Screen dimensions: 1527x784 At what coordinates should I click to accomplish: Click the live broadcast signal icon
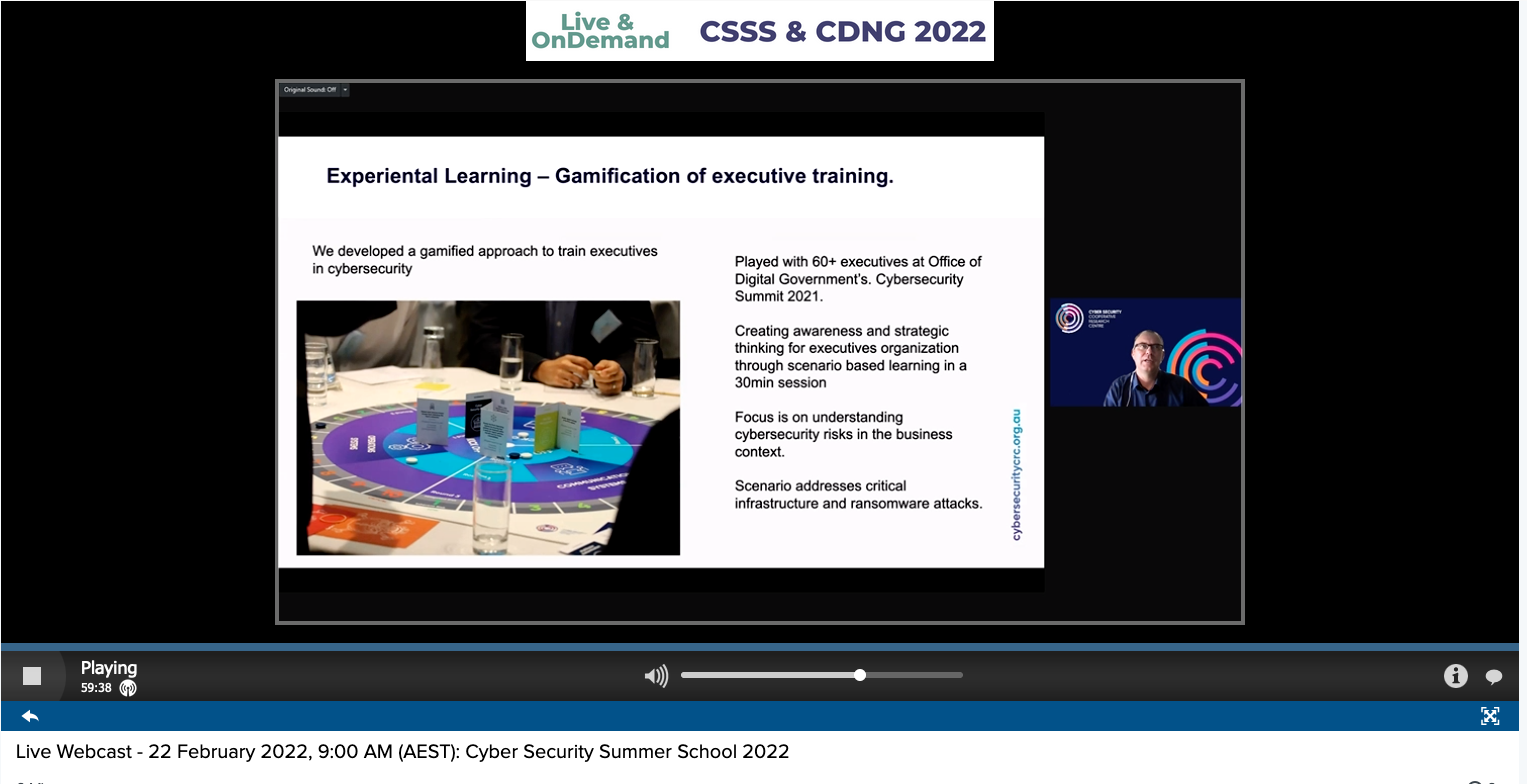(128, 688)
